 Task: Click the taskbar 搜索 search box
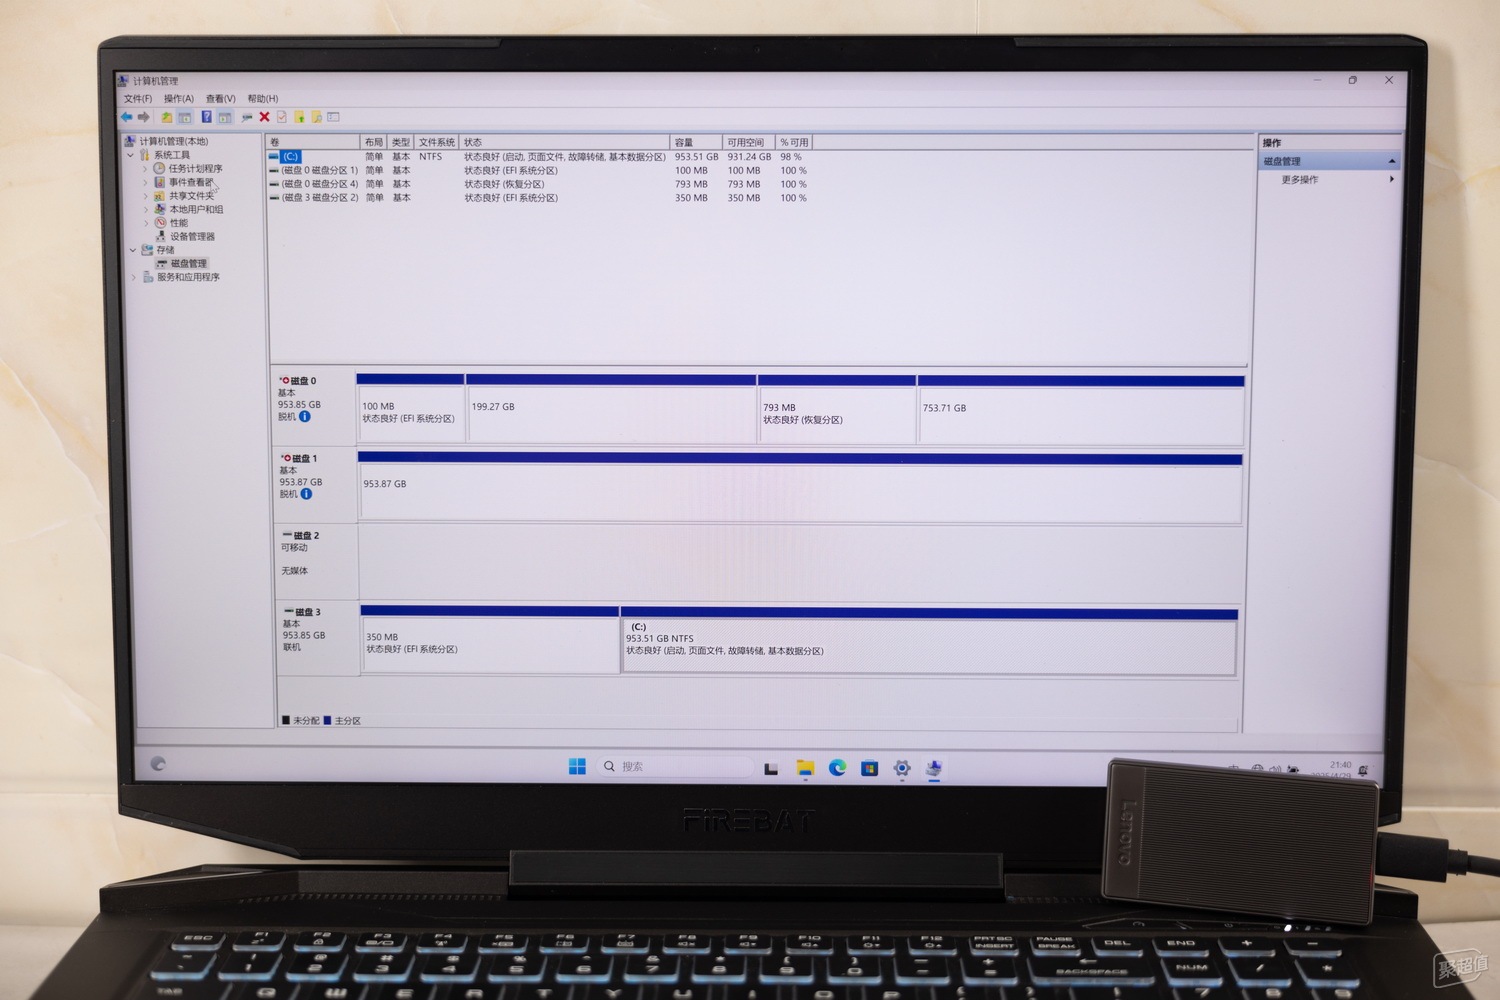tap(676, 767)
